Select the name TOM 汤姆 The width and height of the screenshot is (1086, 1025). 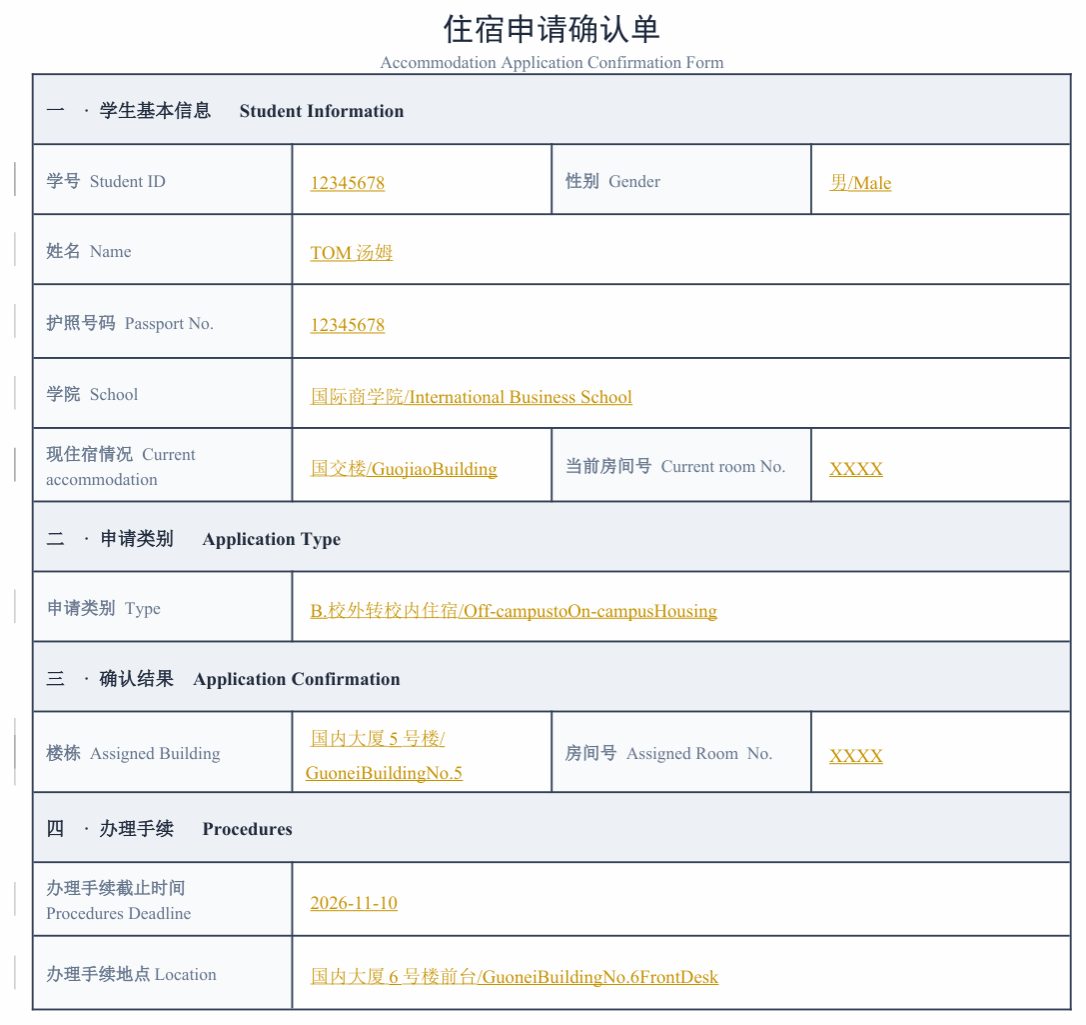coord(351,253)
